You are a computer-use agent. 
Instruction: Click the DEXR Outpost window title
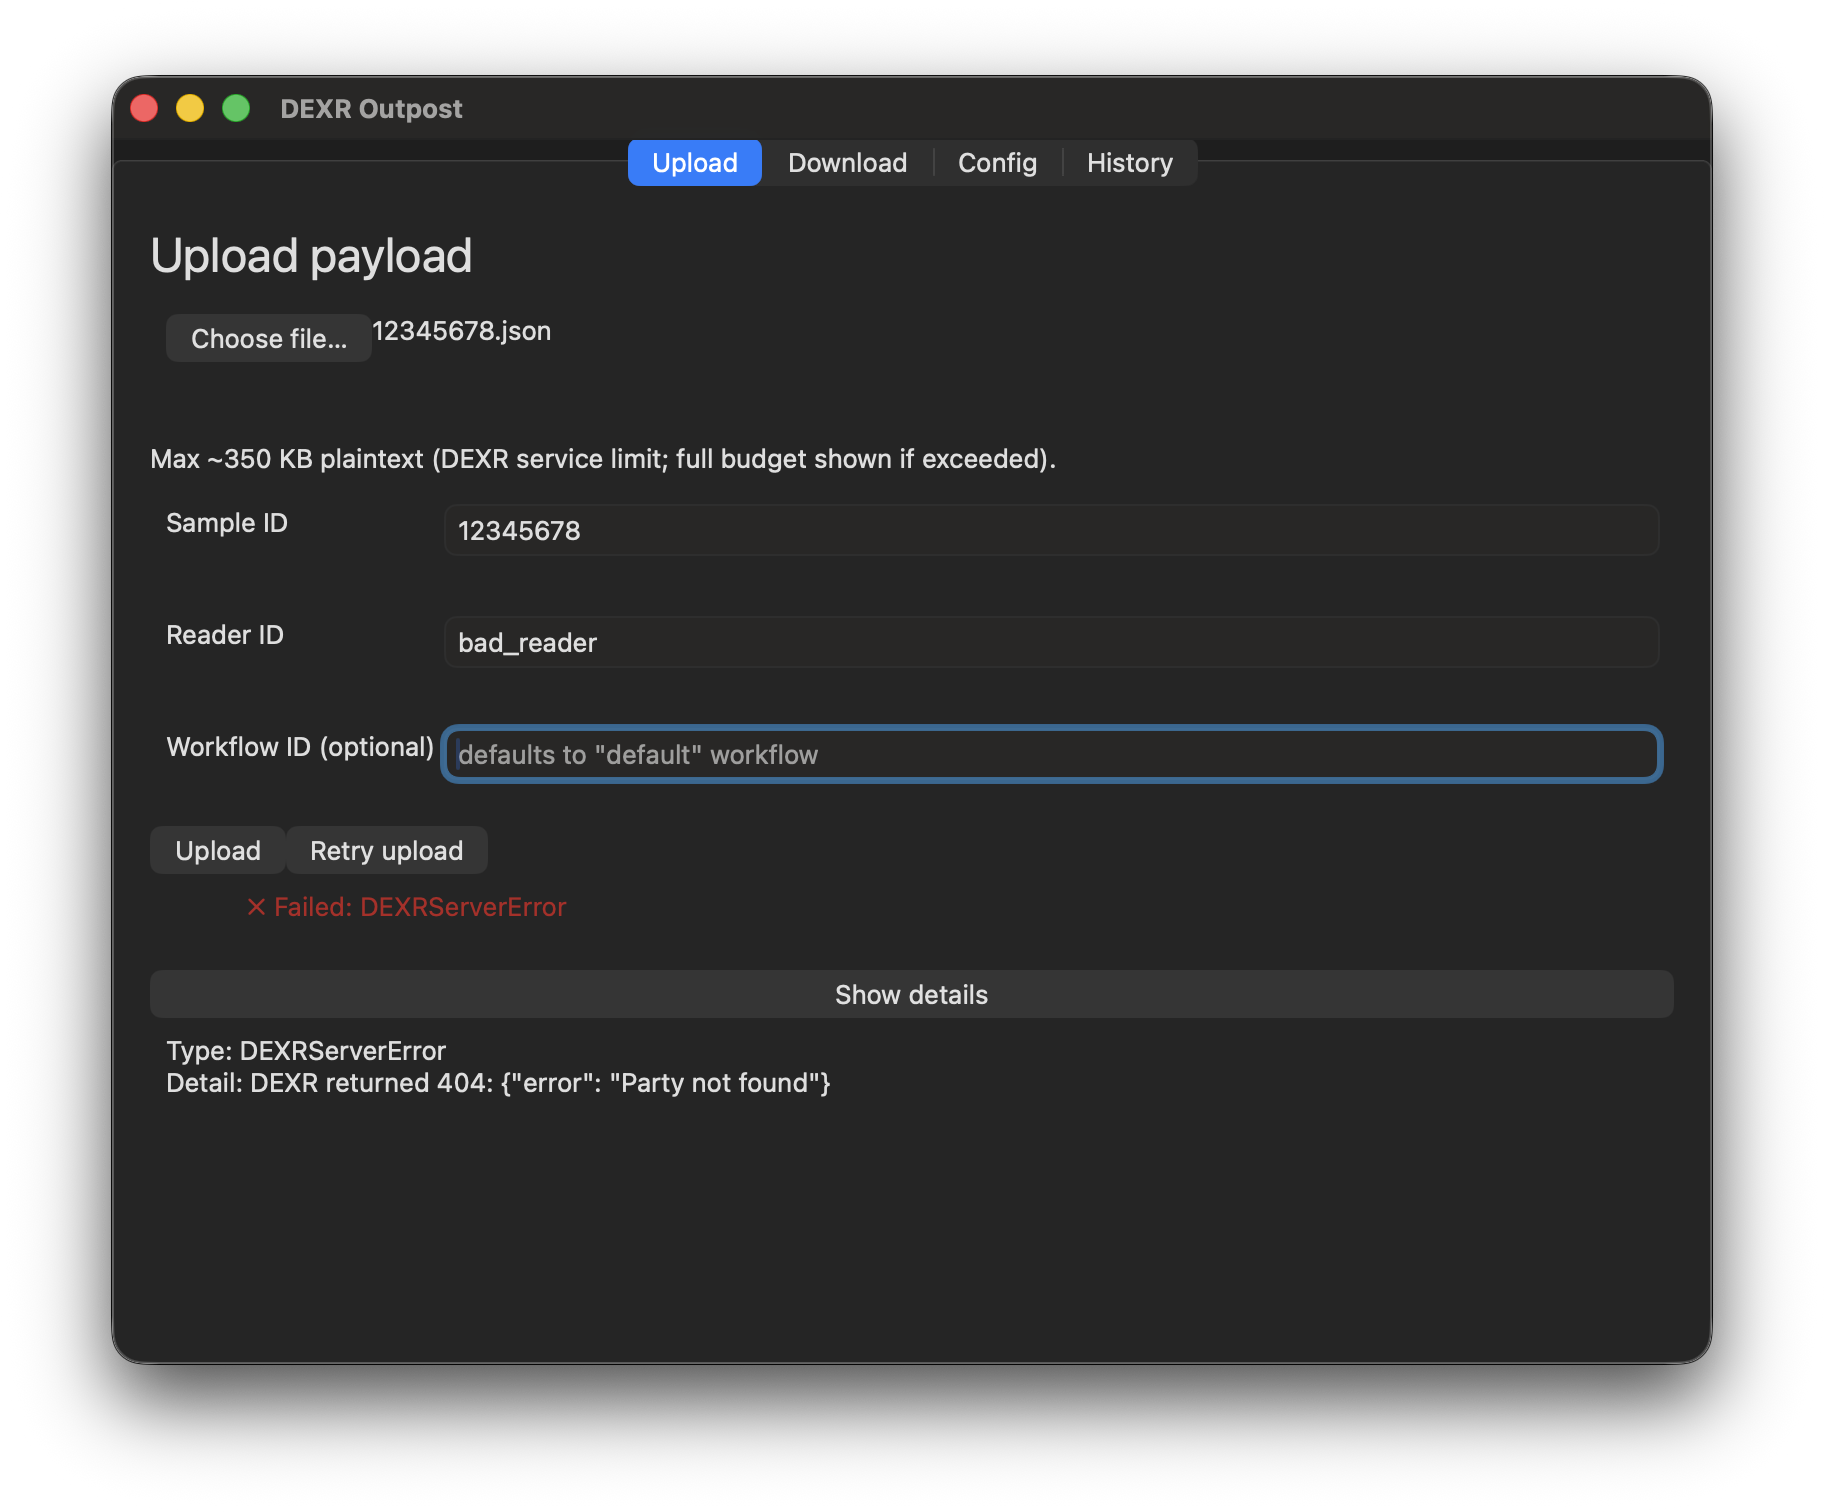coord(371,109)
